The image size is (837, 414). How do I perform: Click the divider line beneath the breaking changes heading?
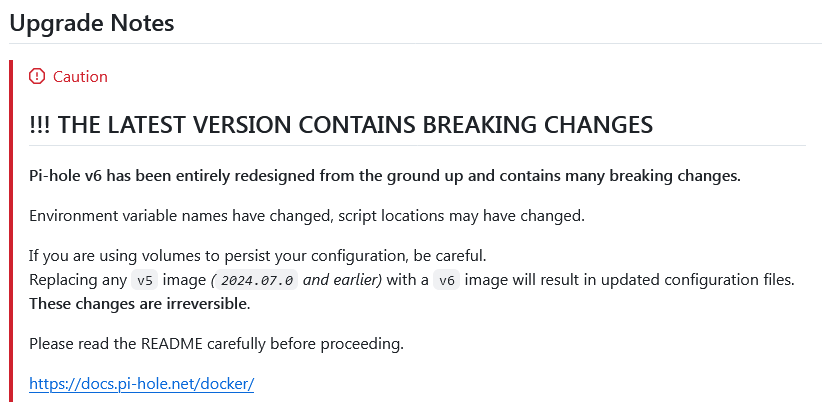(x=417, y=145)
